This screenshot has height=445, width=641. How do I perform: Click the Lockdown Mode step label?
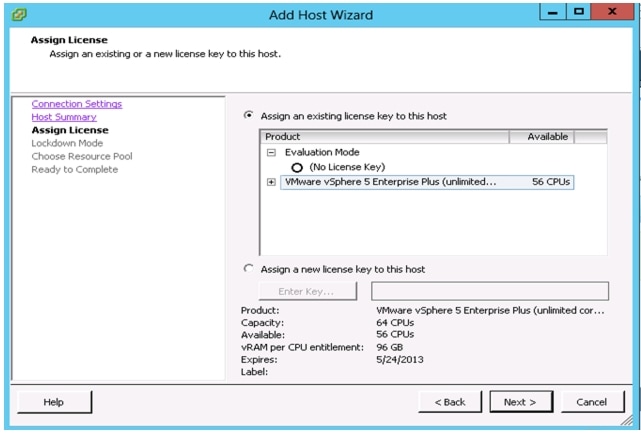coord(67,143)
